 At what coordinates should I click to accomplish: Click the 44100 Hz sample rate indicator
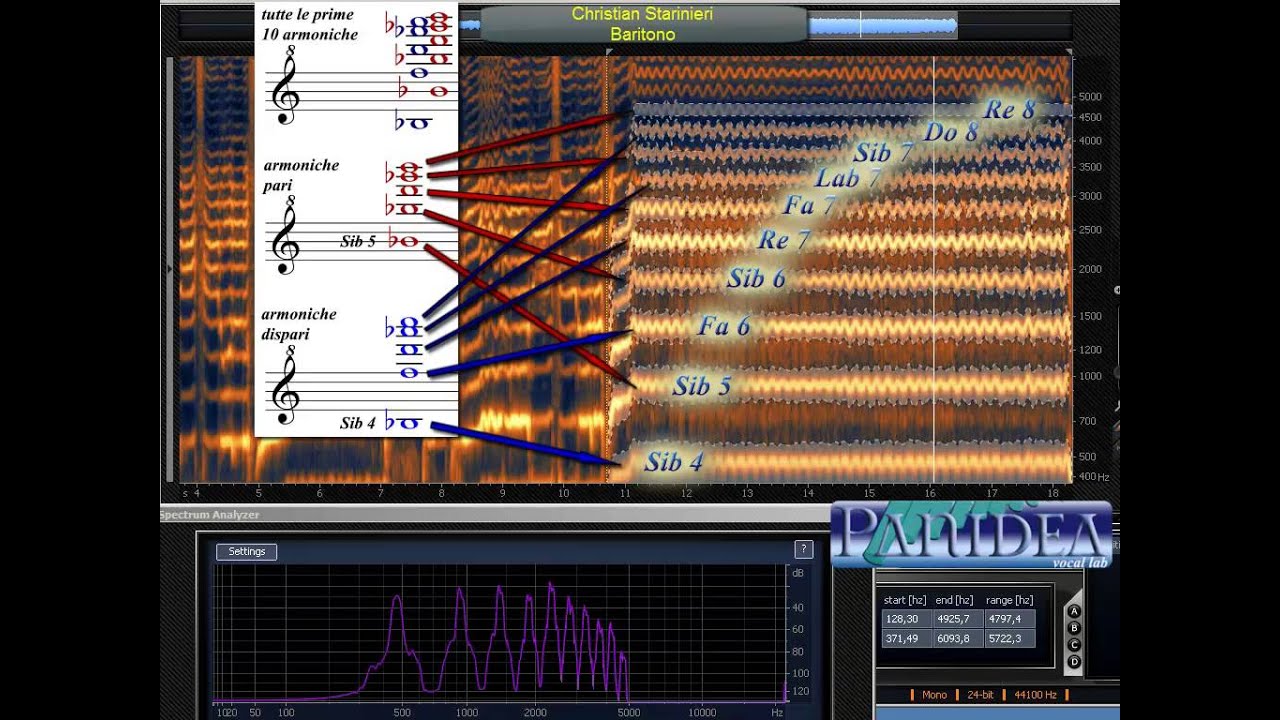pos(1033,694)
